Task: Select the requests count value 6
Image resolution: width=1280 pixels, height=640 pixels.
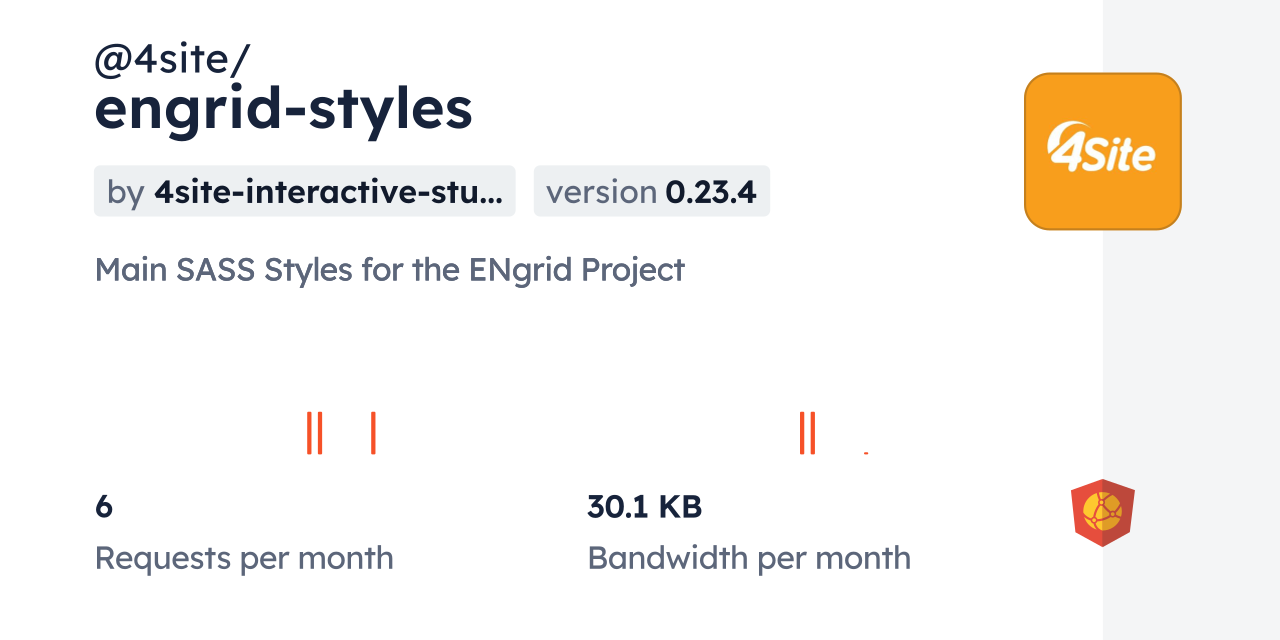Action: click(104, 507)
